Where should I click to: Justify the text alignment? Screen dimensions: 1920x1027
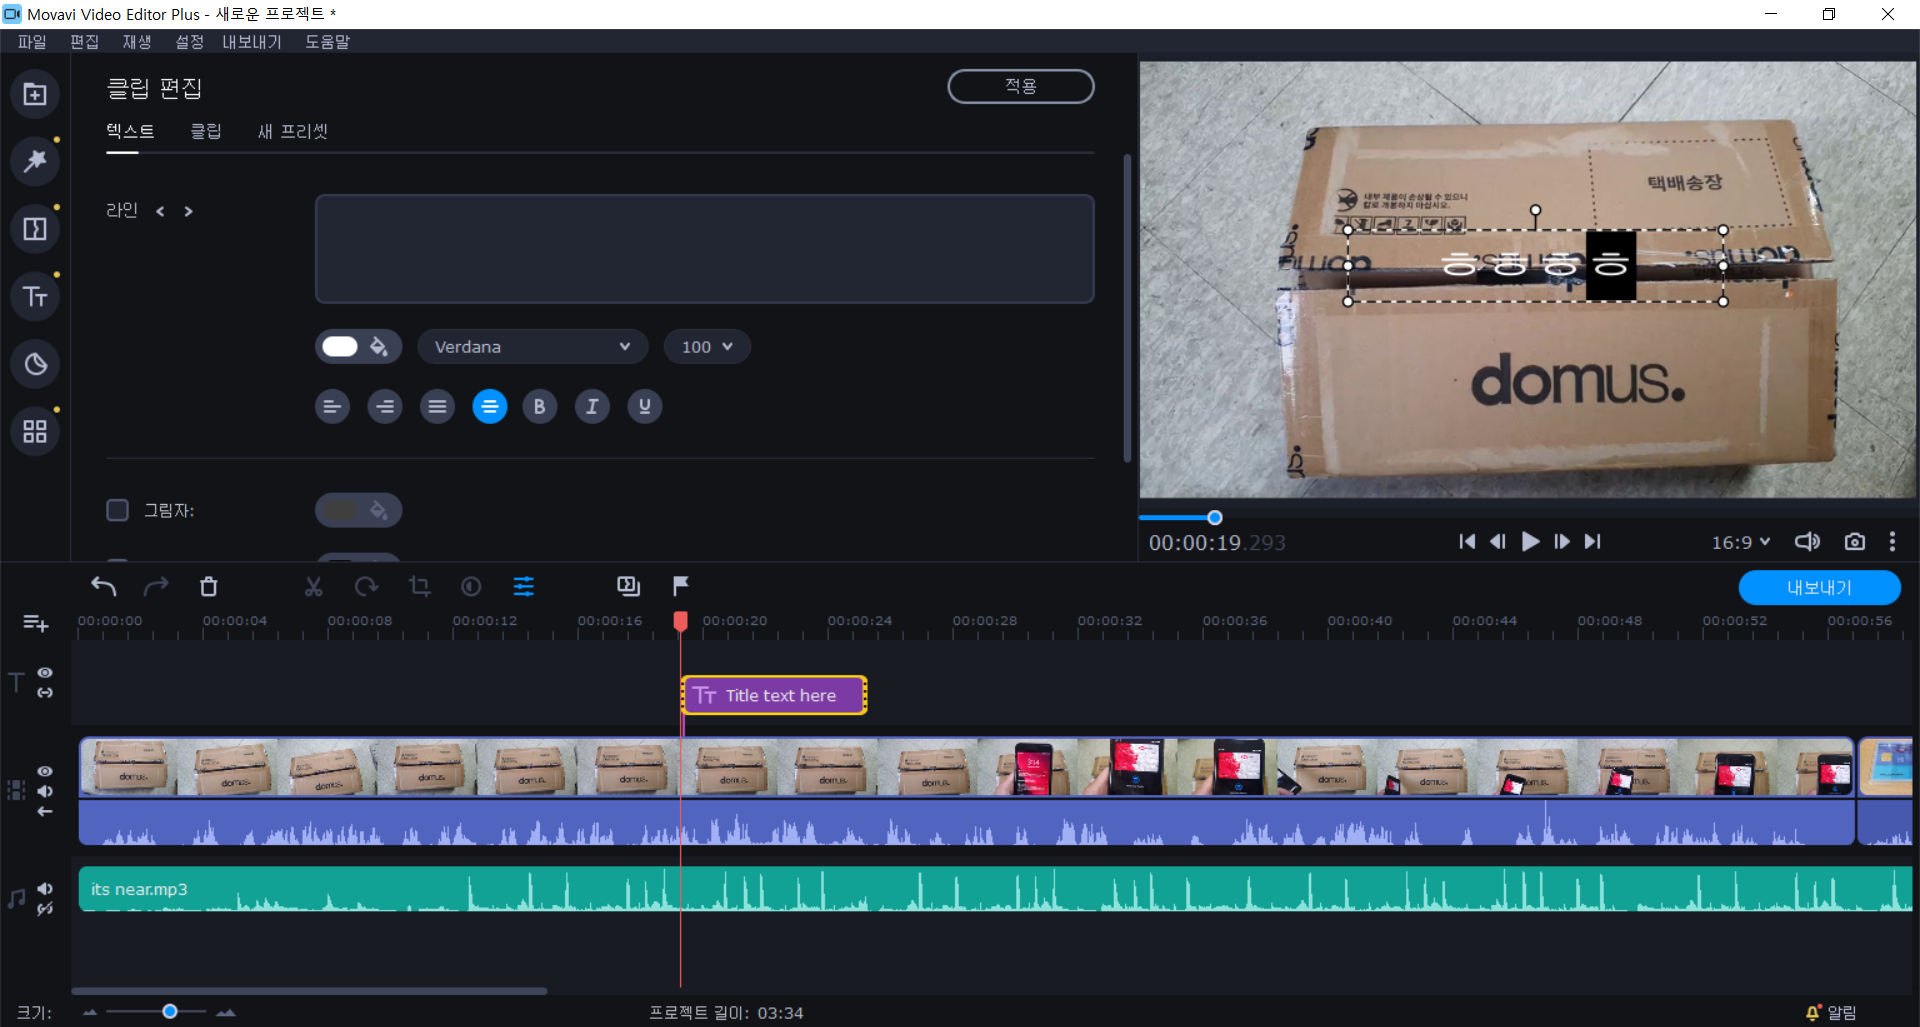(x=437, y=406)
